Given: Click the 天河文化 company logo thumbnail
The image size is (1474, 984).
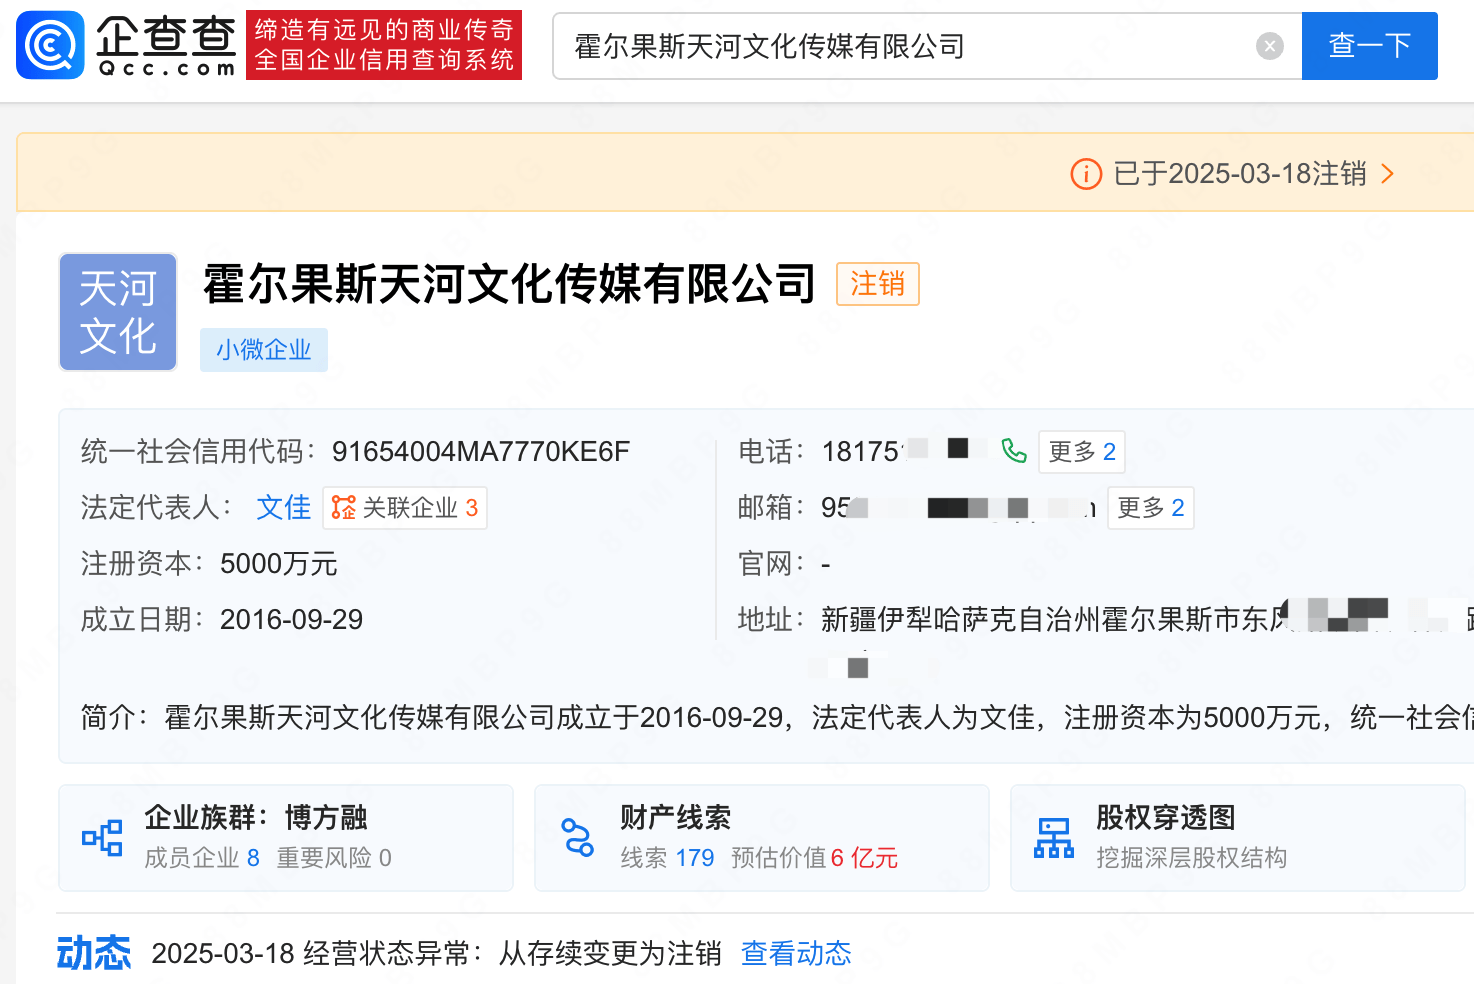Looking at the screenshot, I should [x=118, y=312].
